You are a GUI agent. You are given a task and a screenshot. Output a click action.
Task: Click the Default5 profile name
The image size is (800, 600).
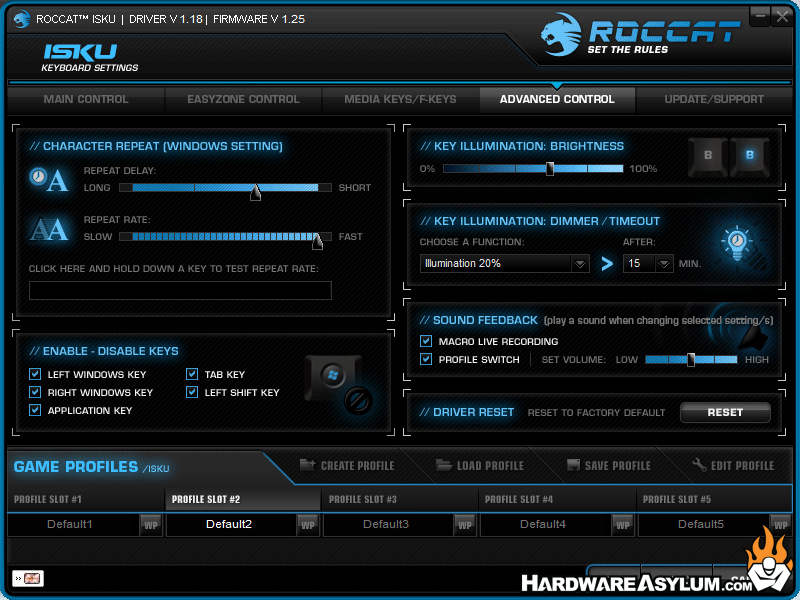(x=701, y=524)
